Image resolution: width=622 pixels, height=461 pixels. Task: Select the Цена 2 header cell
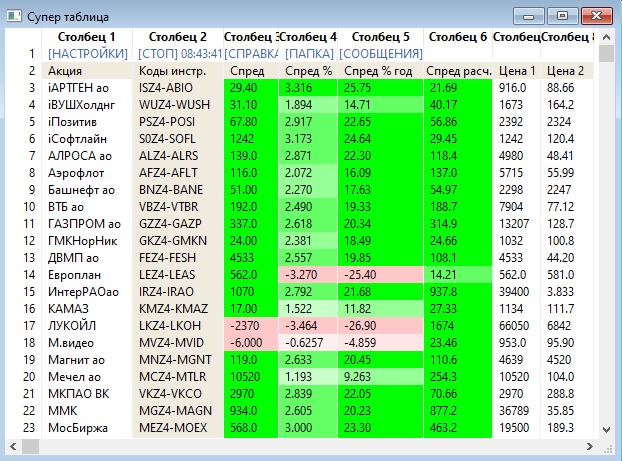pyautogui.click(x=565, y=71)
